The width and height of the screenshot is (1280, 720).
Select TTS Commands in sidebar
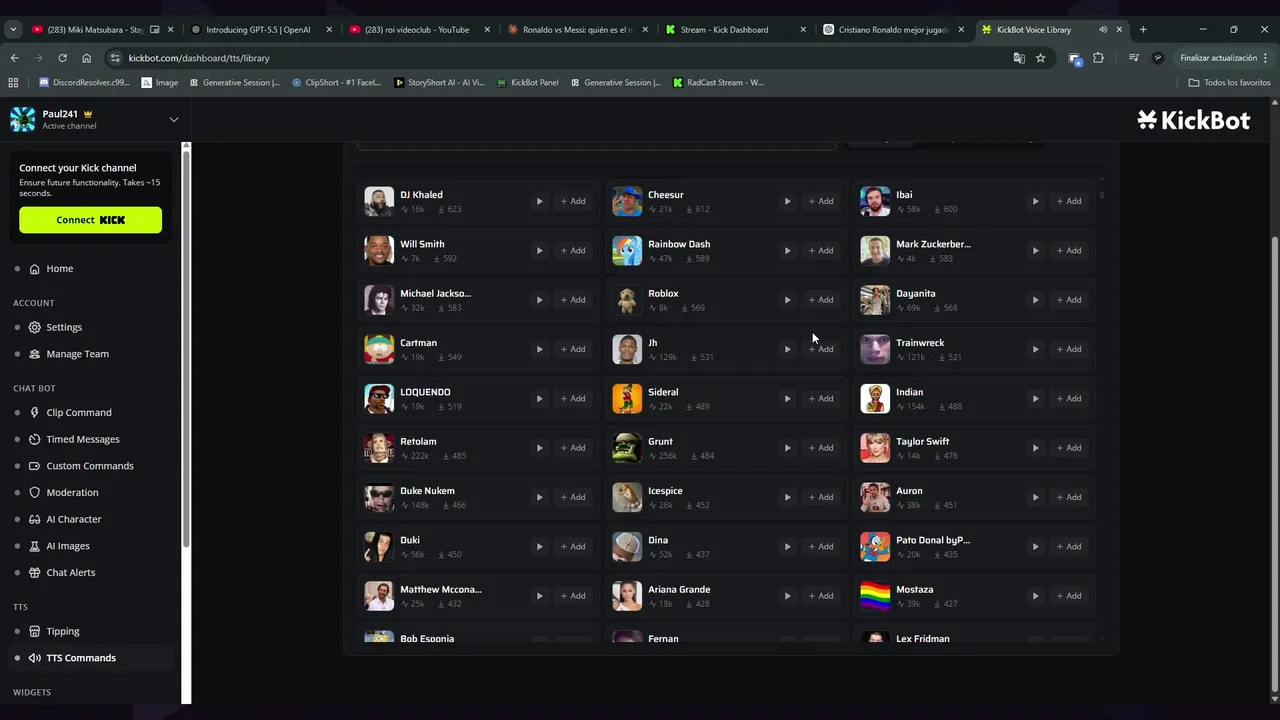[92, 658]
